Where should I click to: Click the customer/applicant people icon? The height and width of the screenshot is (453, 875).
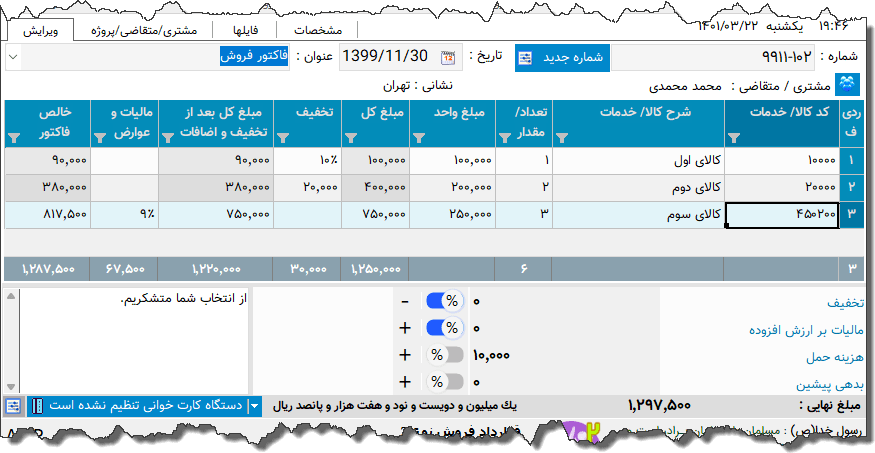(x=848, y=86)
